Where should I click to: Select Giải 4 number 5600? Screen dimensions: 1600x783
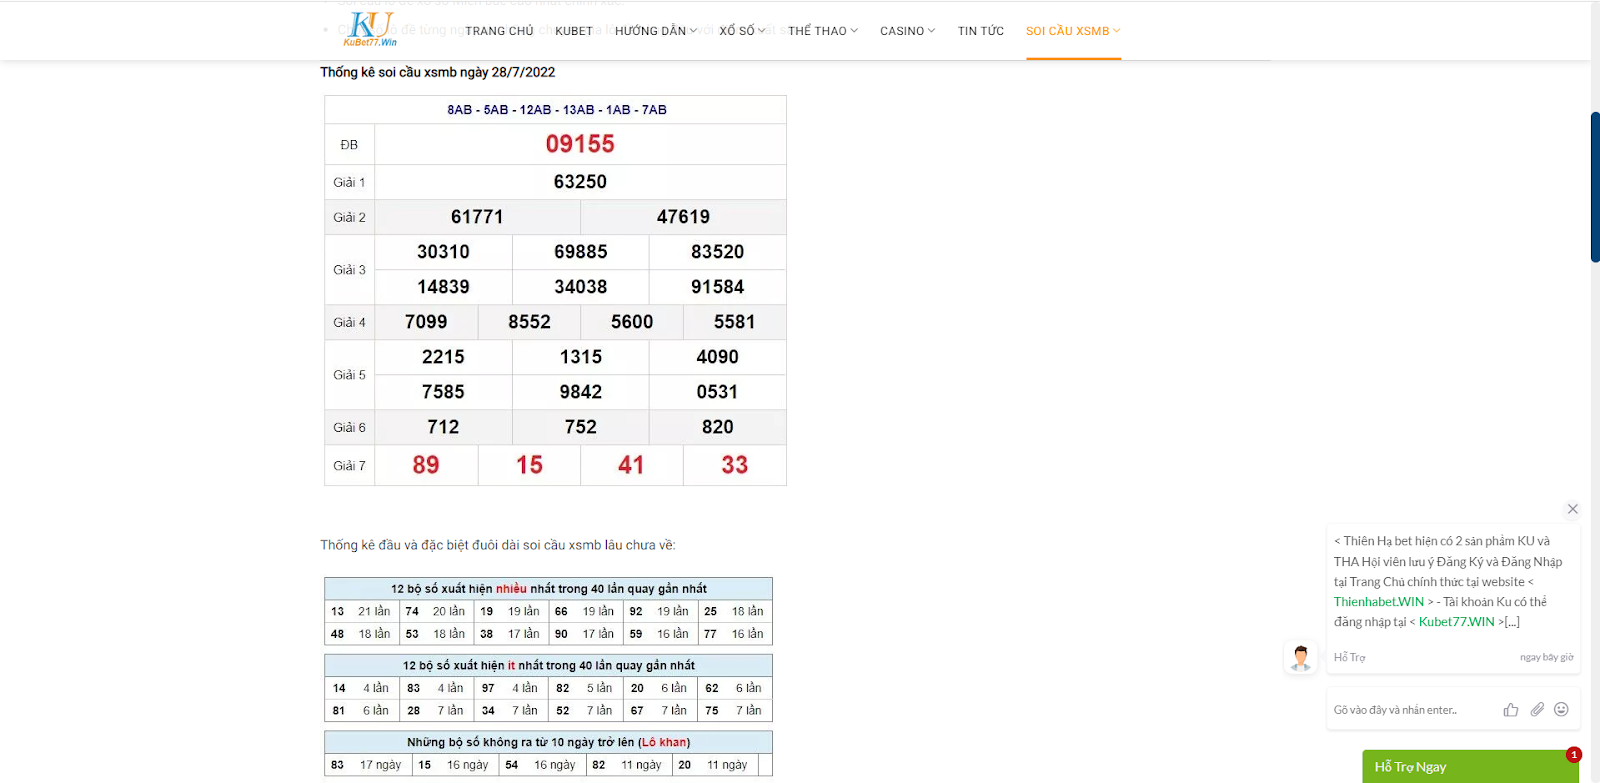[x=632, y=322]
